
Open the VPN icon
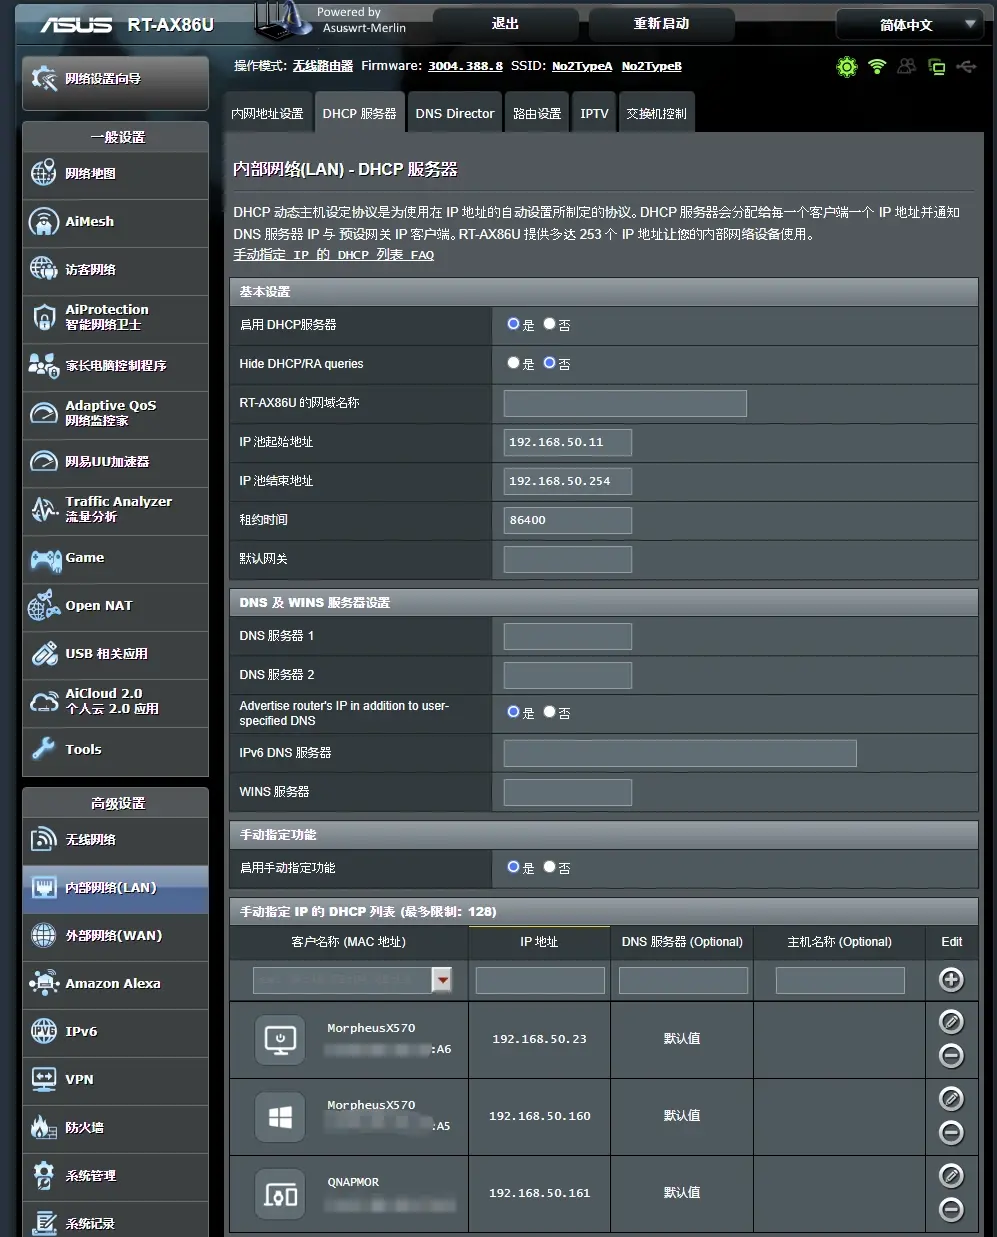click(44, 1079)
